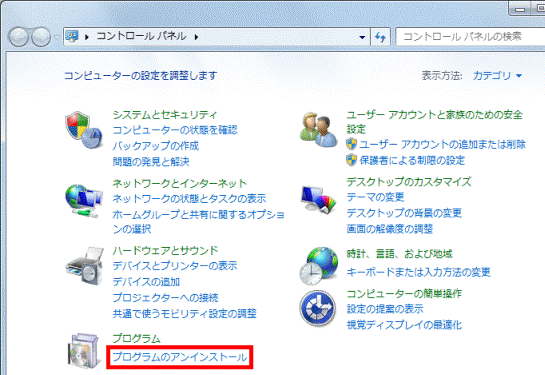Click shield icon beside 保護者による制限の設定

[x=351, y=160]
